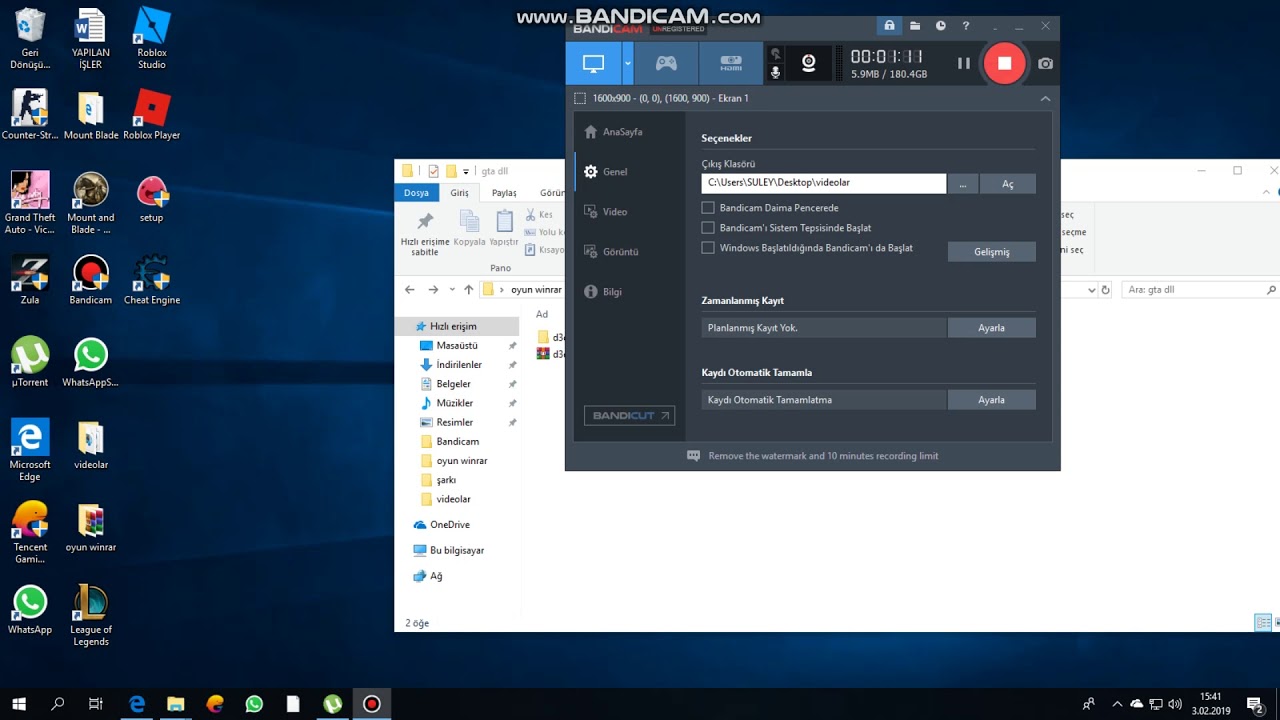Open recent locations dropdown in Explorer
The width and height of the screenshot is (1280, 720).
(451, 290)
